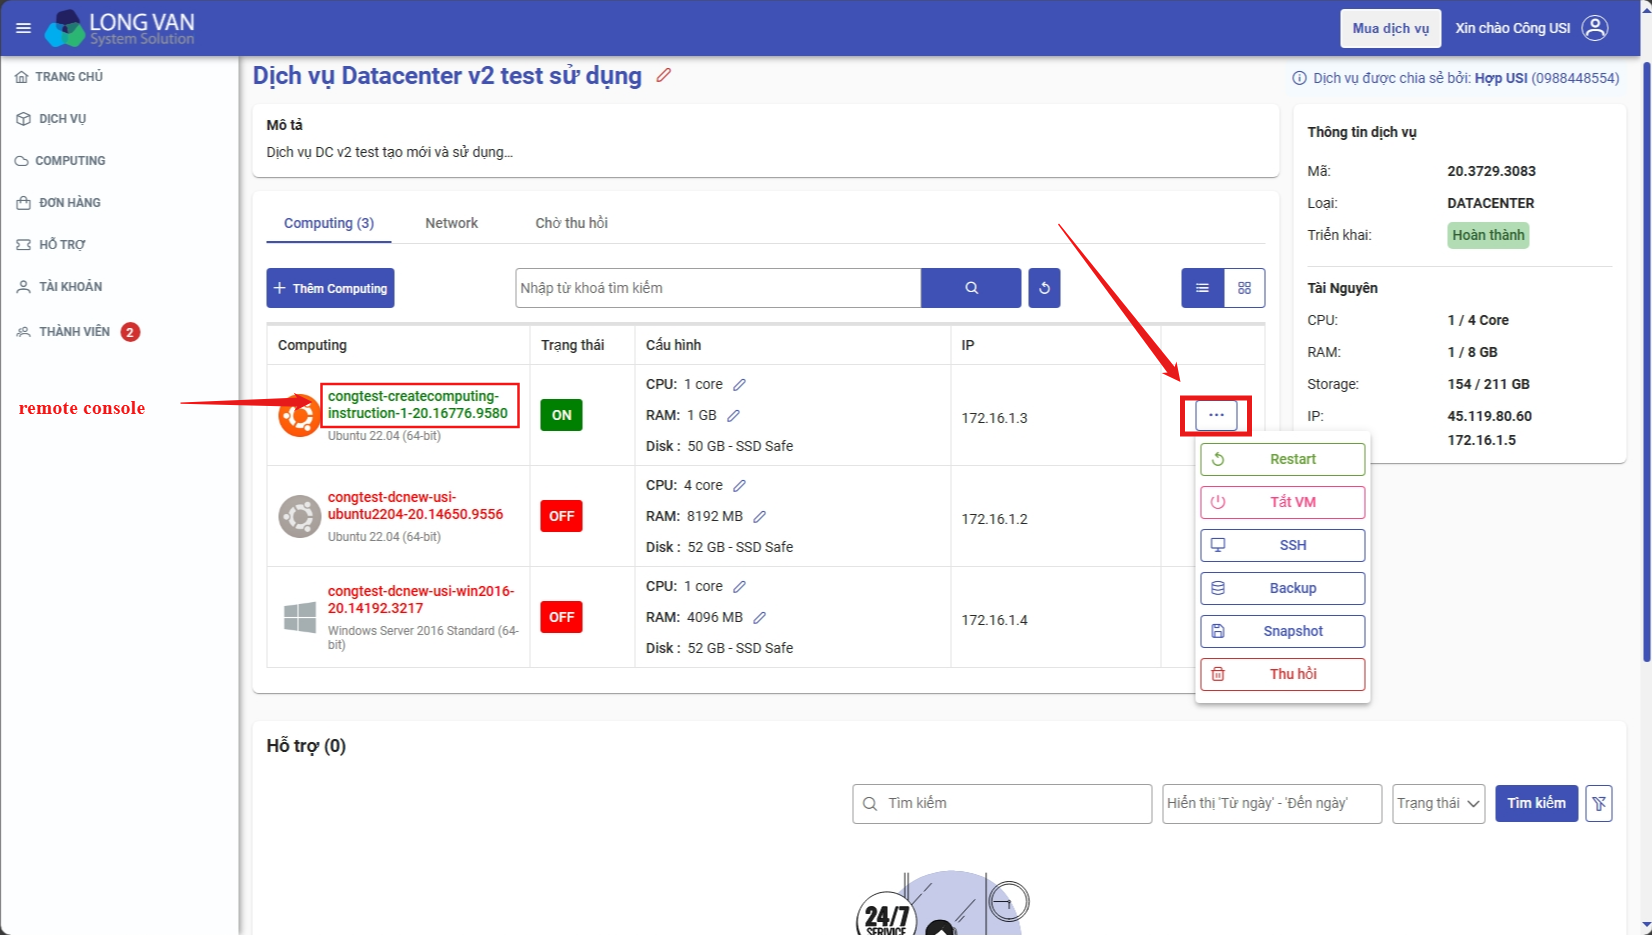Open congtest-createcomputing-instruction VM link

click(418, 405)
